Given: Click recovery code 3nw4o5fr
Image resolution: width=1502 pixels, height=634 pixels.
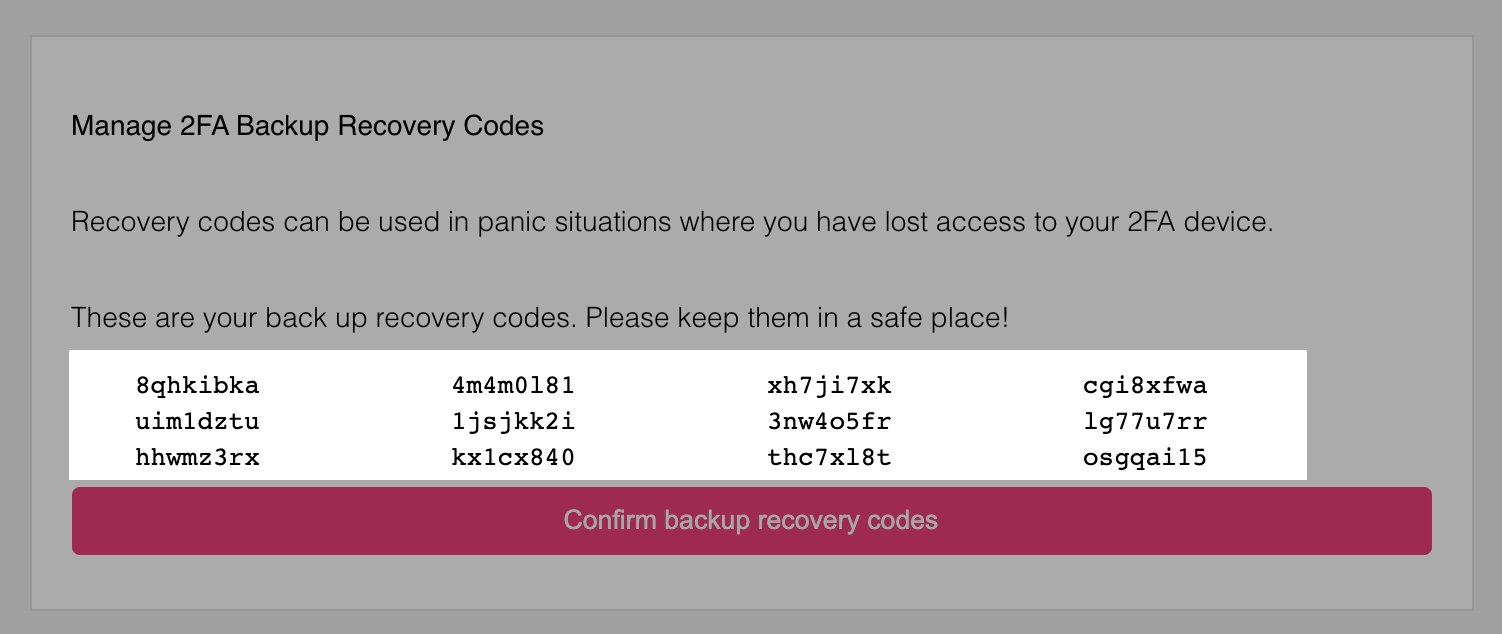Looking at the screenshot, I should pyautogui.click(x=829, y=422).
